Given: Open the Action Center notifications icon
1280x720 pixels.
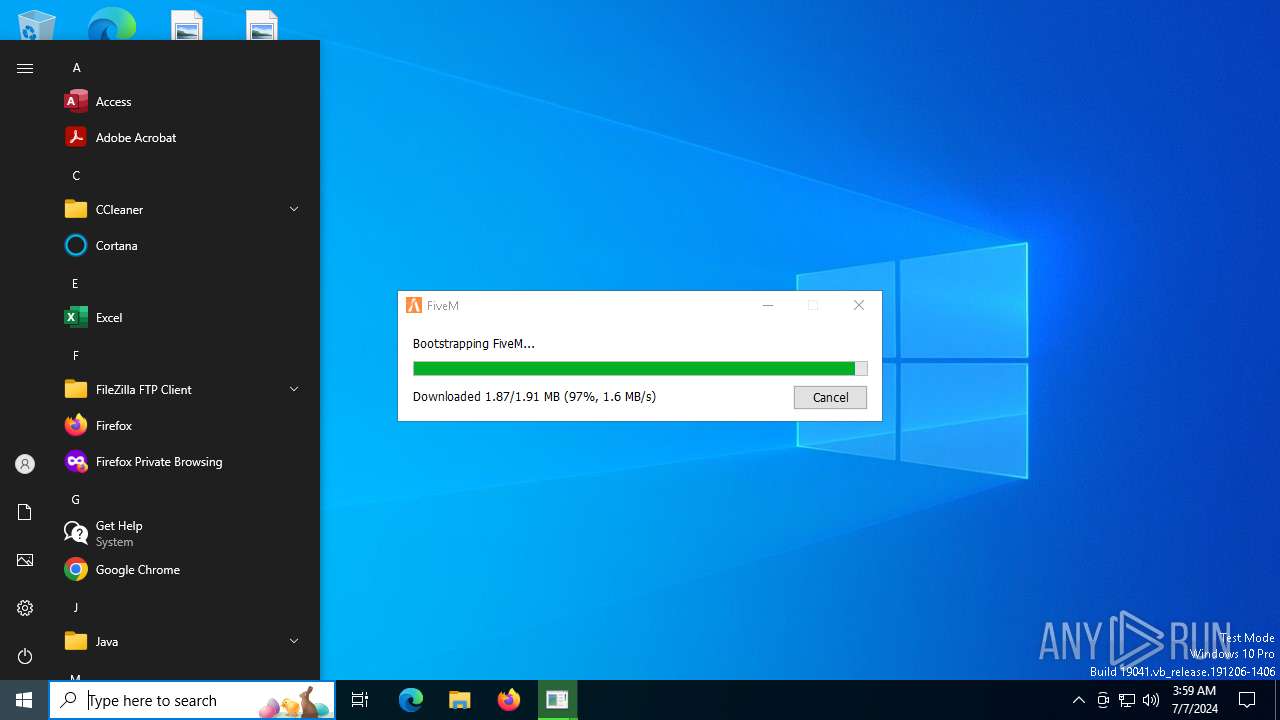Looking at the screenshot, I should (x=1247, y=700).
